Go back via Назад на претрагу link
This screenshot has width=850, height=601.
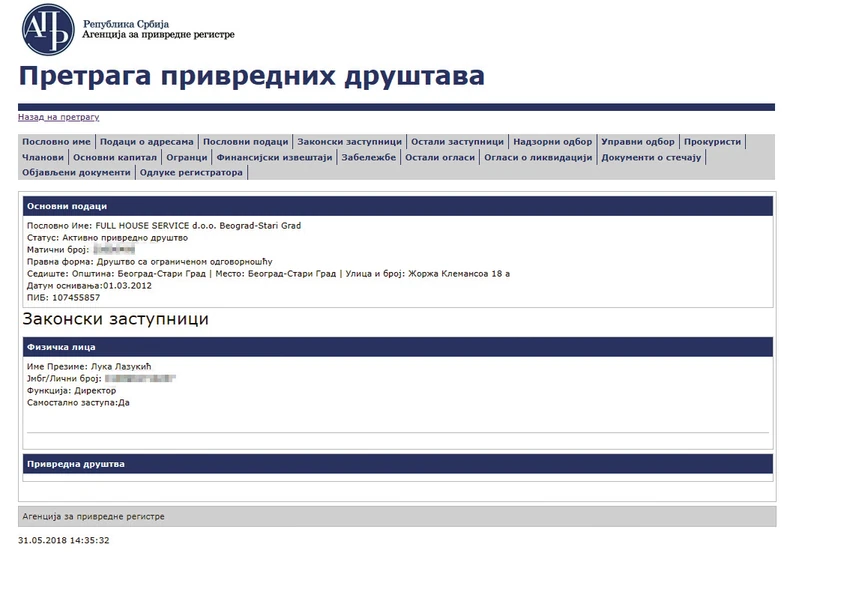[59, 117]
